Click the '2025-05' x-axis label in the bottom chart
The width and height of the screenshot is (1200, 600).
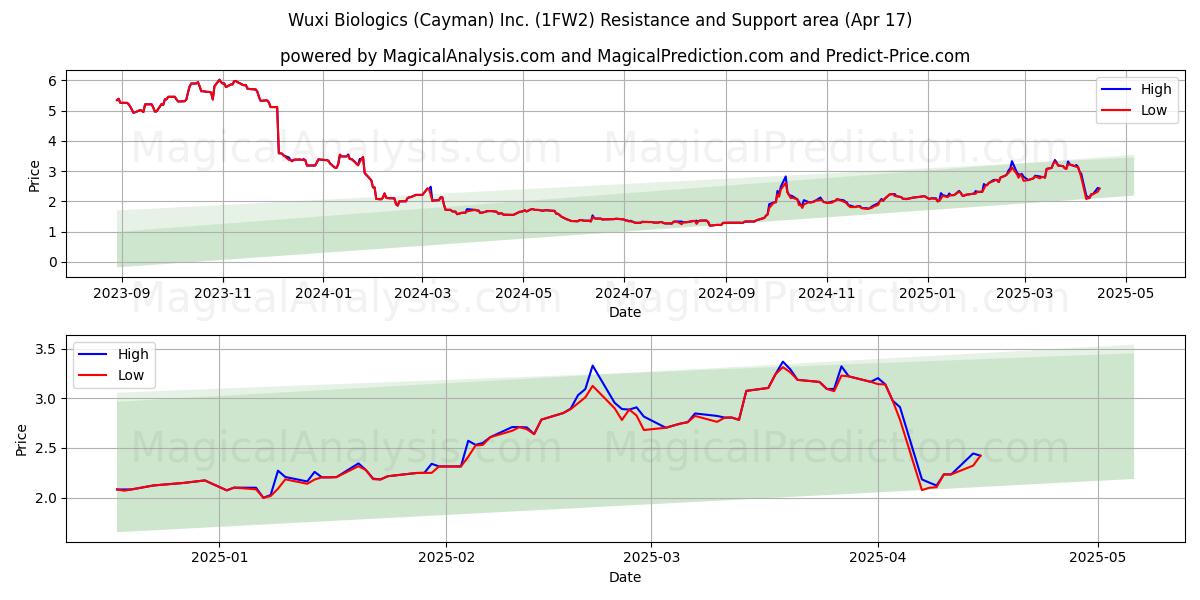click(1098, 559)
